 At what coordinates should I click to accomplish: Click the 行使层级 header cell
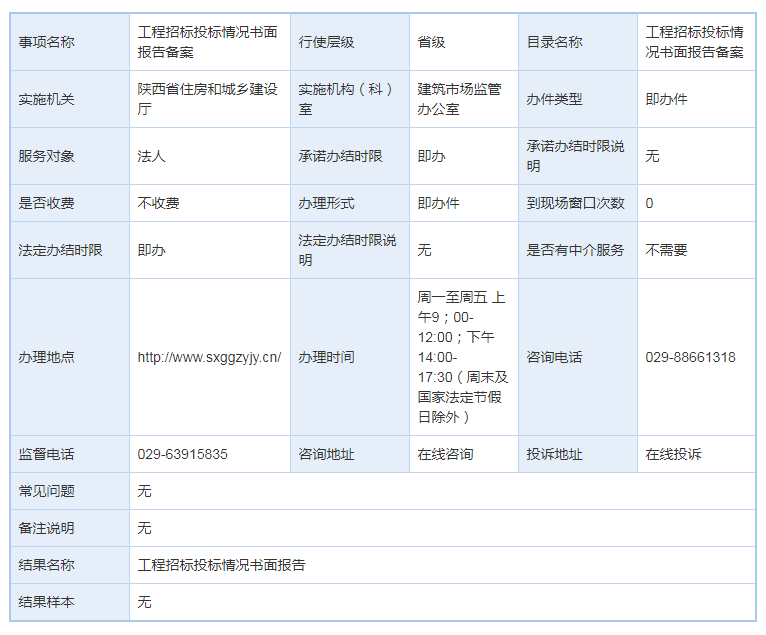click(x=326, y=42)
